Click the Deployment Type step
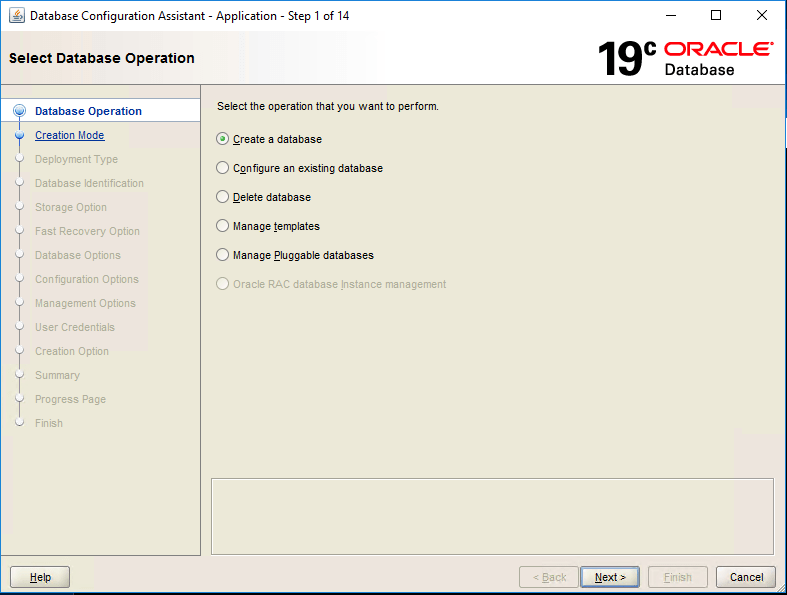 tap(76, 159)
